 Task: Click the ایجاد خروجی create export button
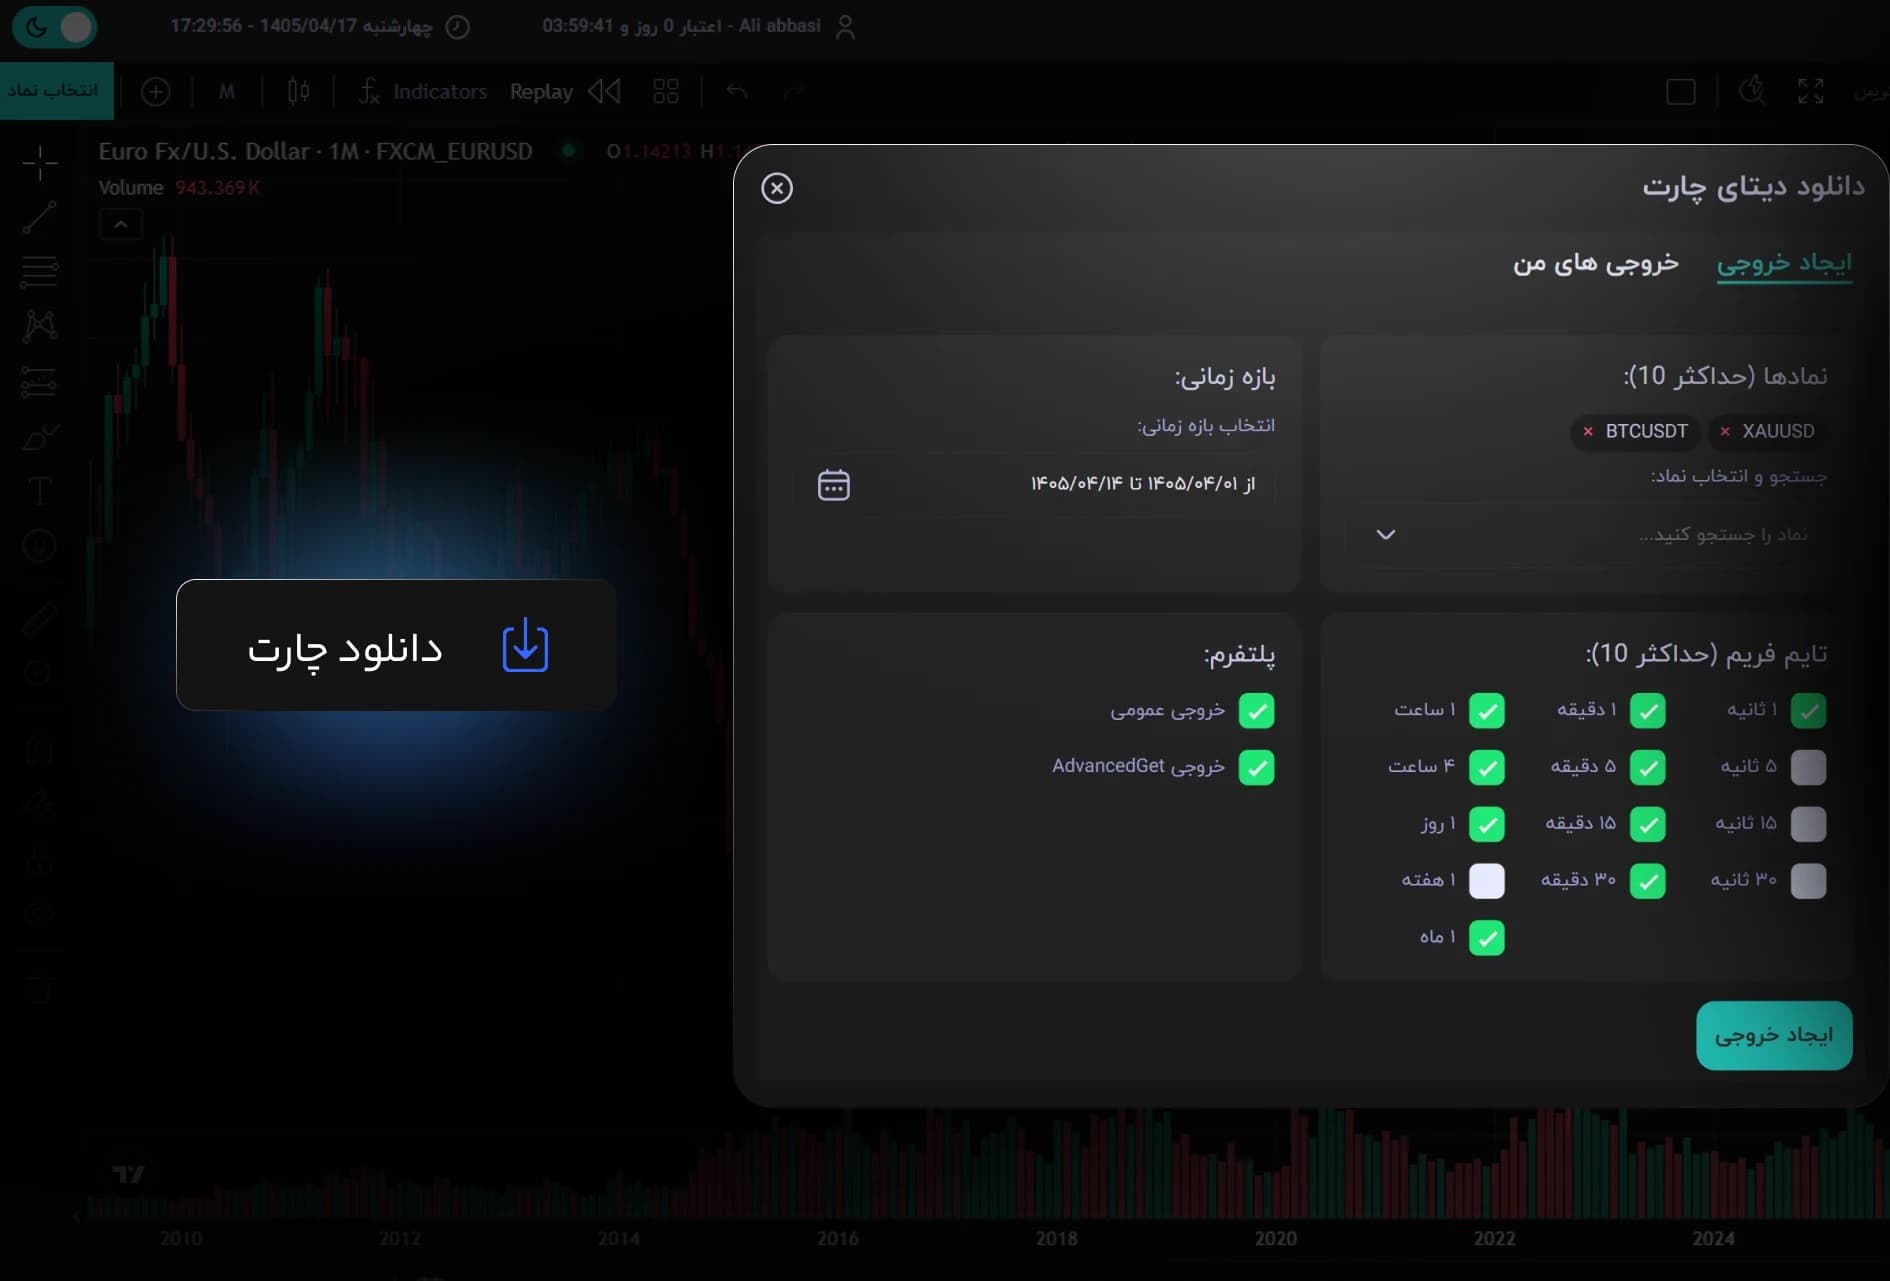1774,1035
